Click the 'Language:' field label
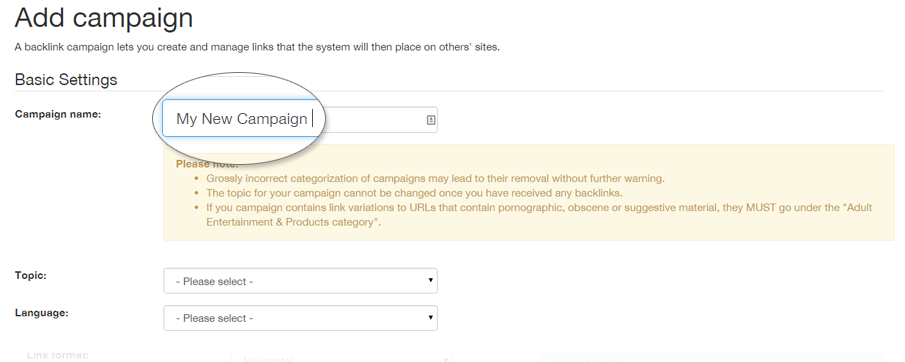Screen dimensions: 905x362 point(42,312)
